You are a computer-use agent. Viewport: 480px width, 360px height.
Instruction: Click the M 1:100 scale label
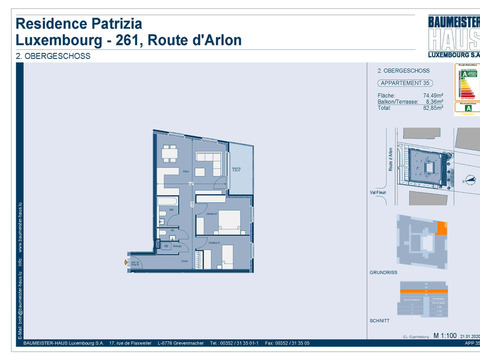[x=445, y=335]
